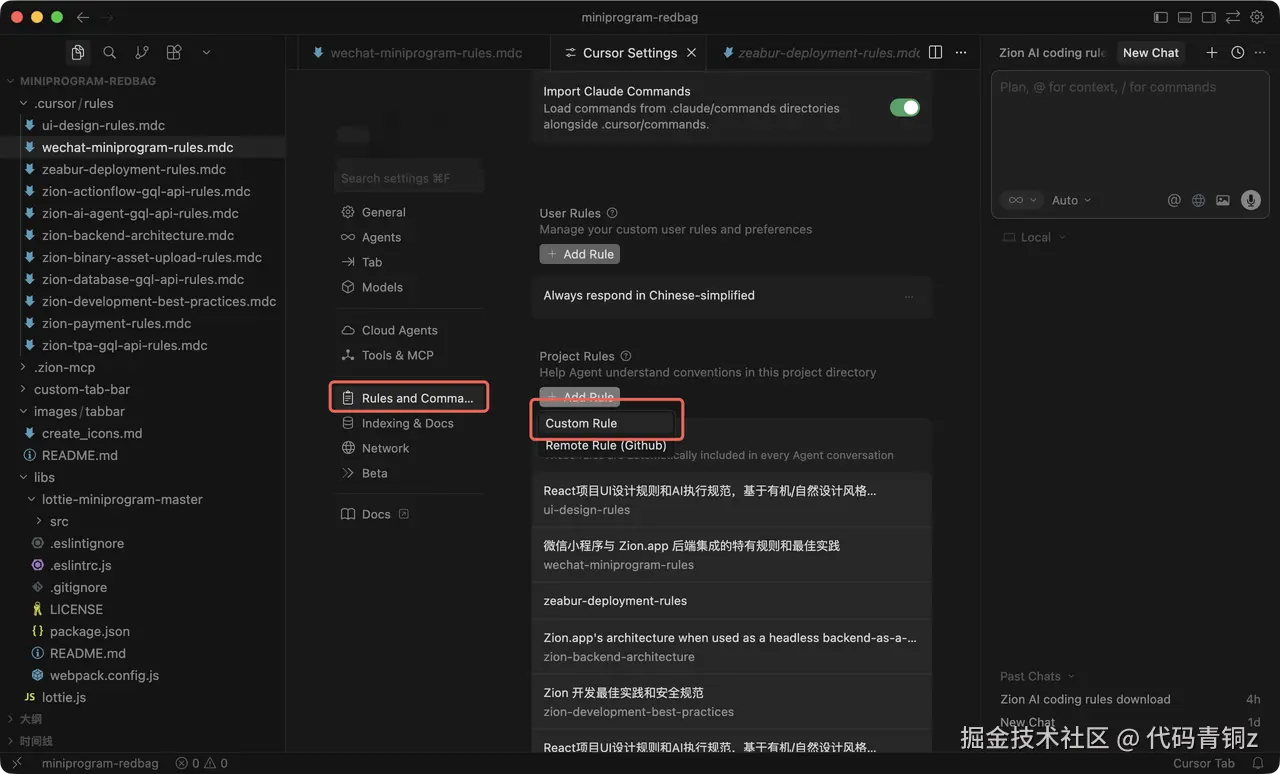
Task: Open the Auto model dropdown
Action: coord(1071,200)
